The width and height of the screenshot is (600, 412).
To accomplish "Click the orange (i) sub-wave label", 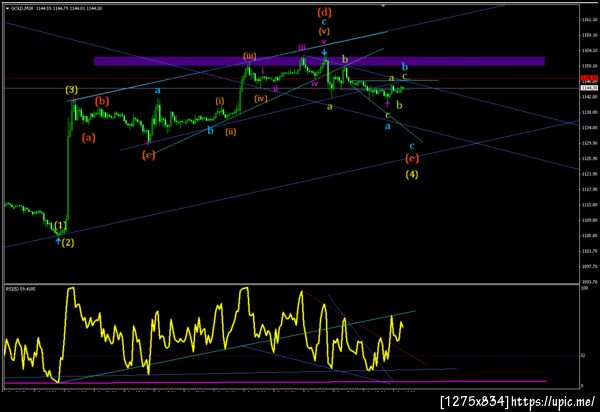I will click(x=220, y=101).
